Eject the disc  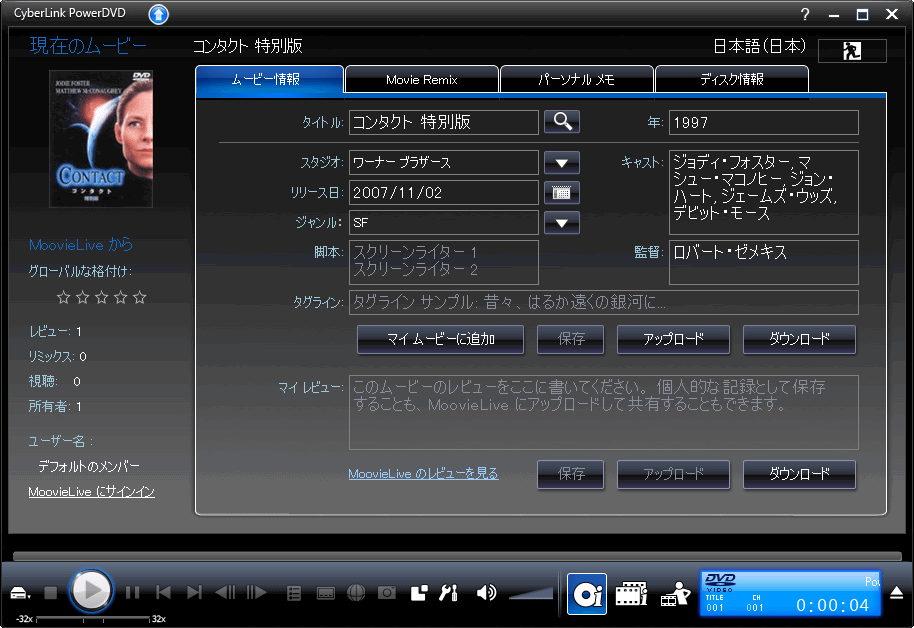897,594
